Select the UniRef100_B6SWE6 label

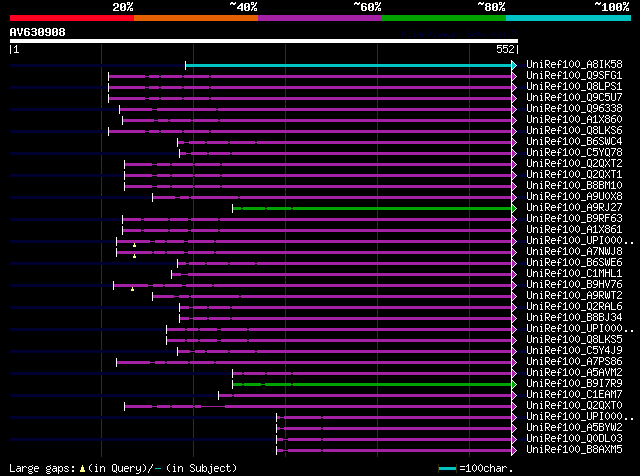pyautogui.click(x=574, y=263)
